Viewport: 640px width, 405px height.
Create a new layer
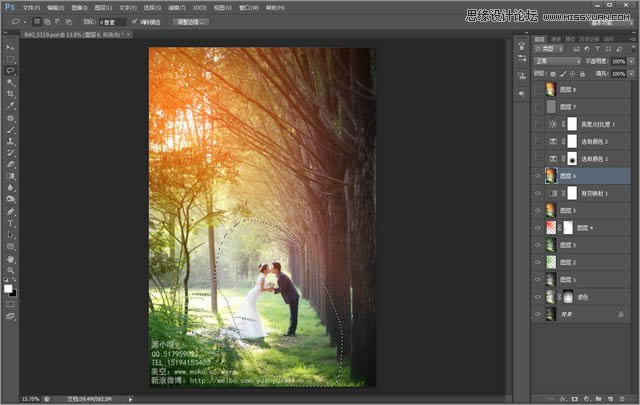click(x=610, y=398)
